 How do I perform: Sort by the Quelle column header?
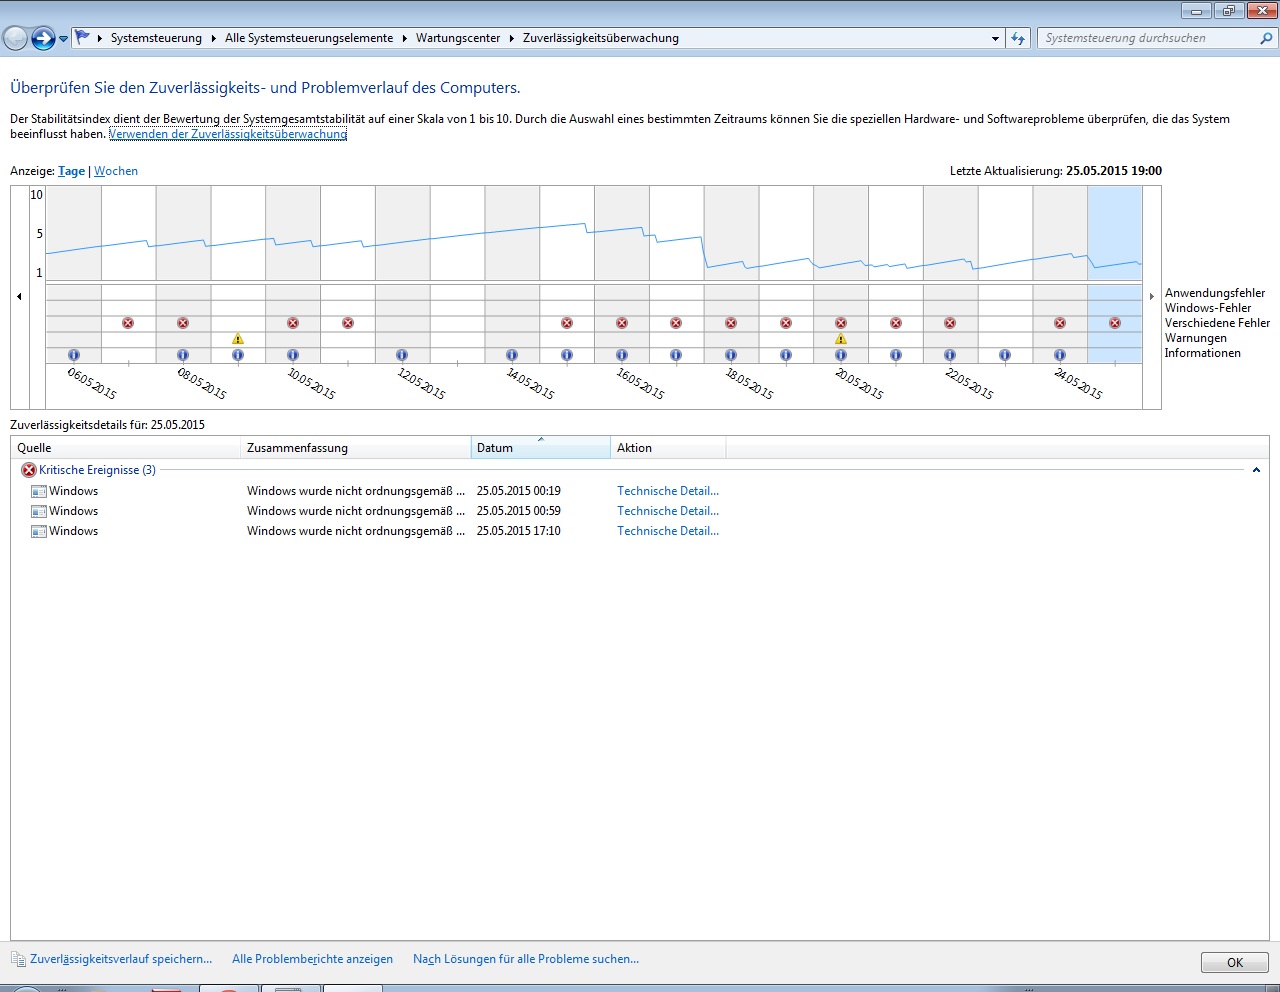126,448
